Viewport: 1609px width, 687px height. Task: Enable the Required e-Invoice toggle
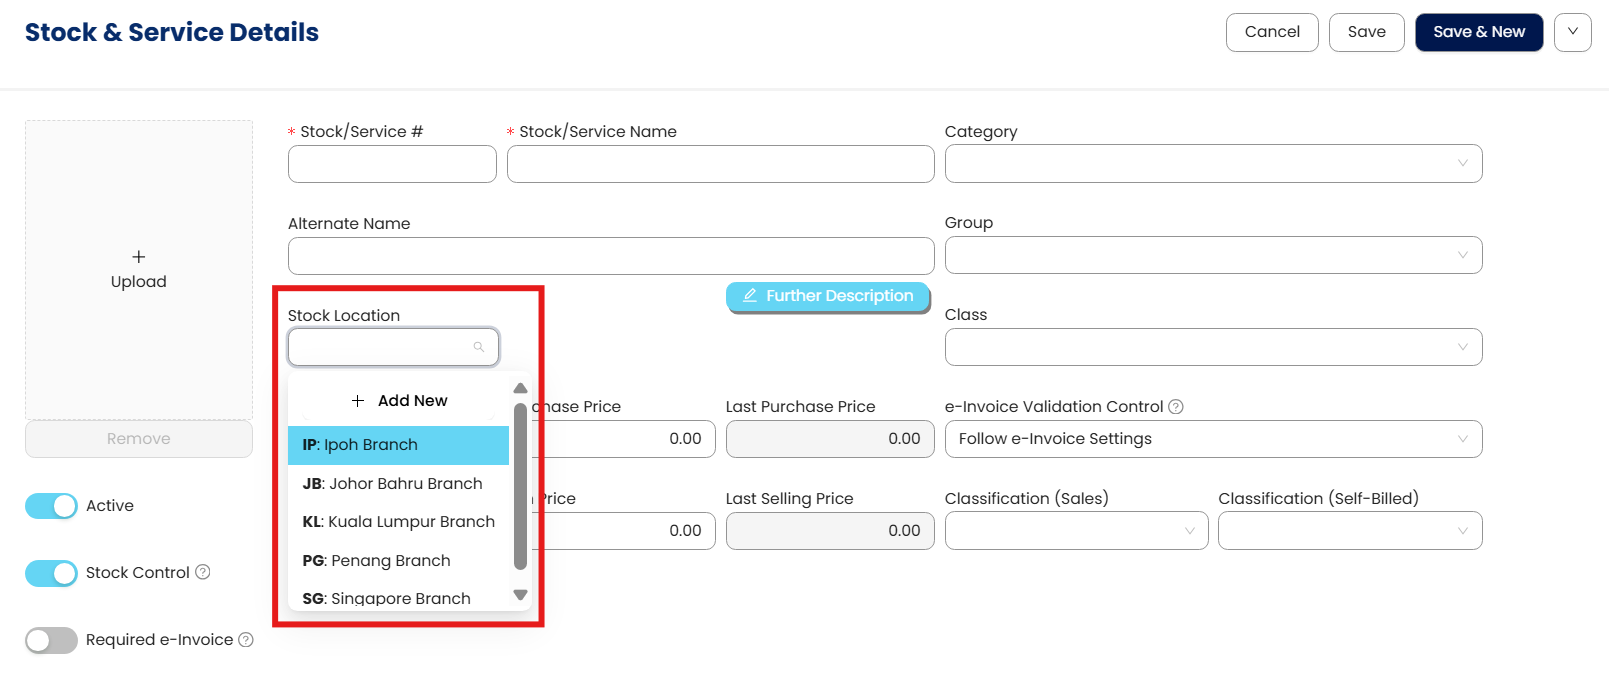(x=51, y=640)
